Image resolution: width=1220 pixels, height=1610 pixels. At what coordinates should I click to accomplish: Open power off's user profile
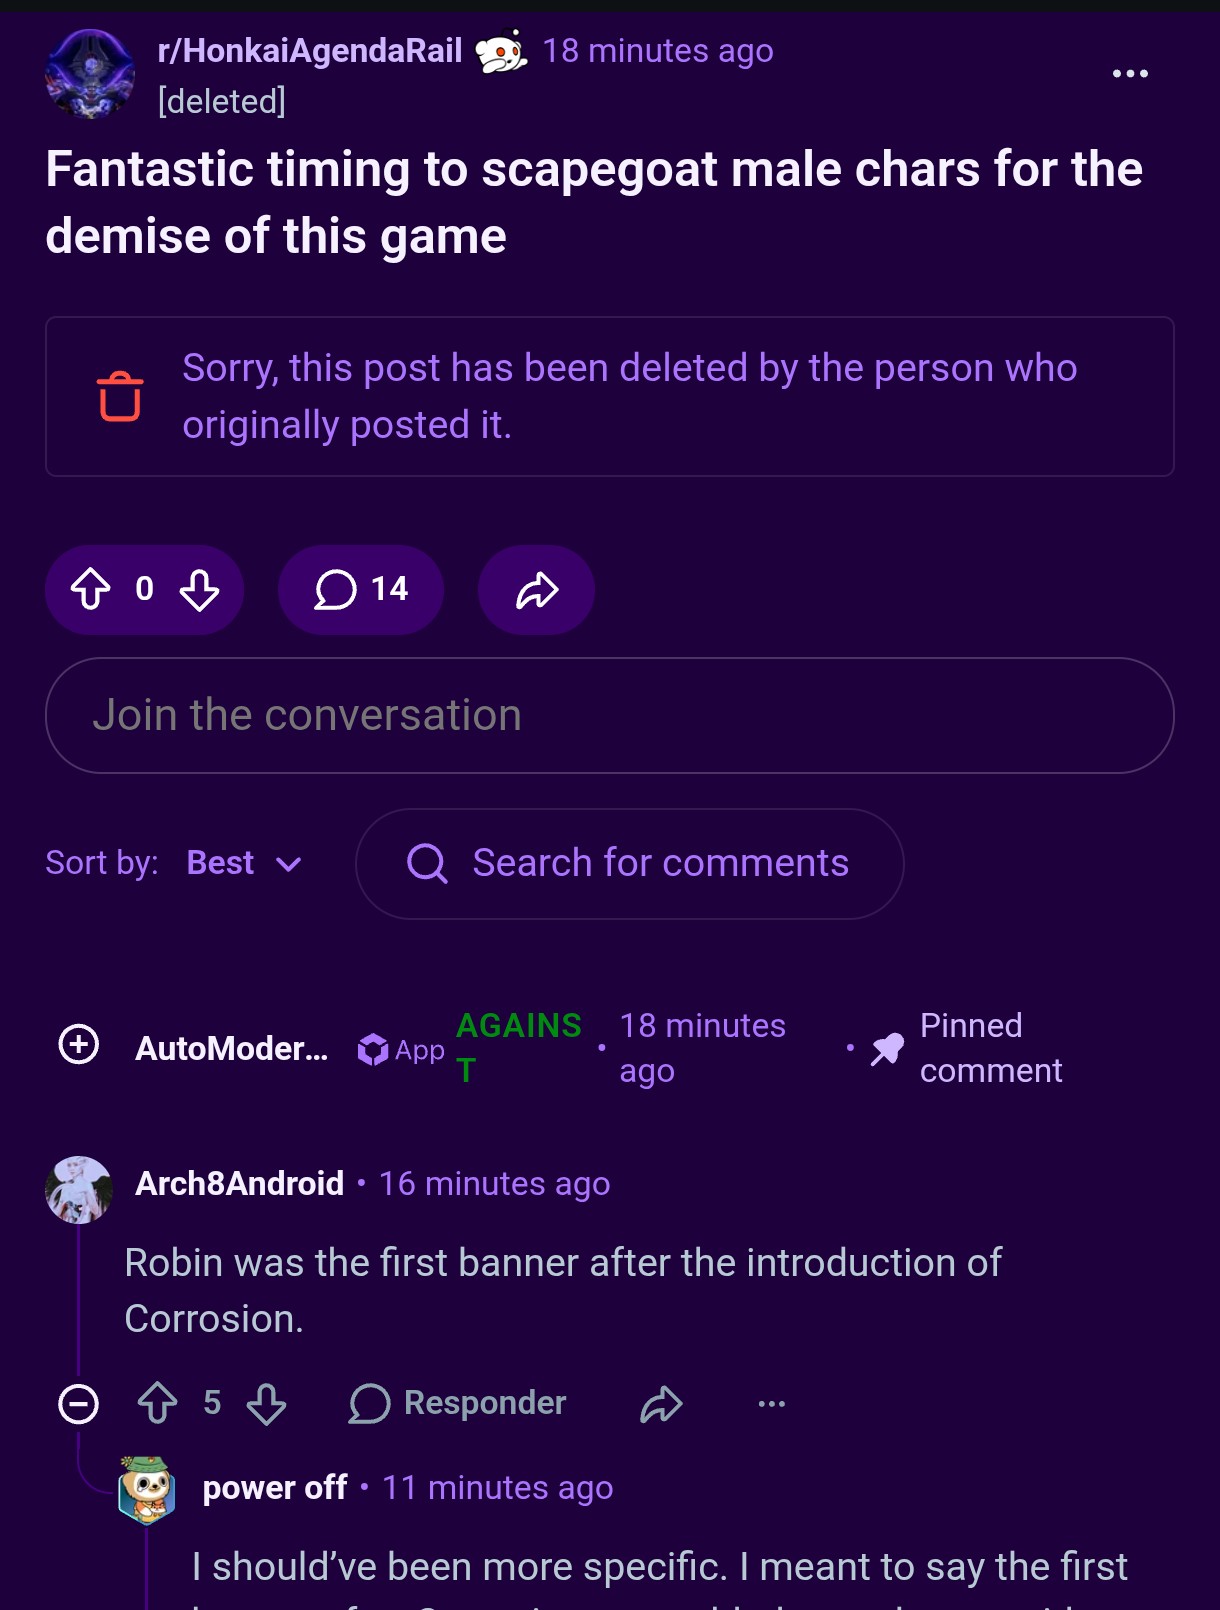tap(275, 1487)
